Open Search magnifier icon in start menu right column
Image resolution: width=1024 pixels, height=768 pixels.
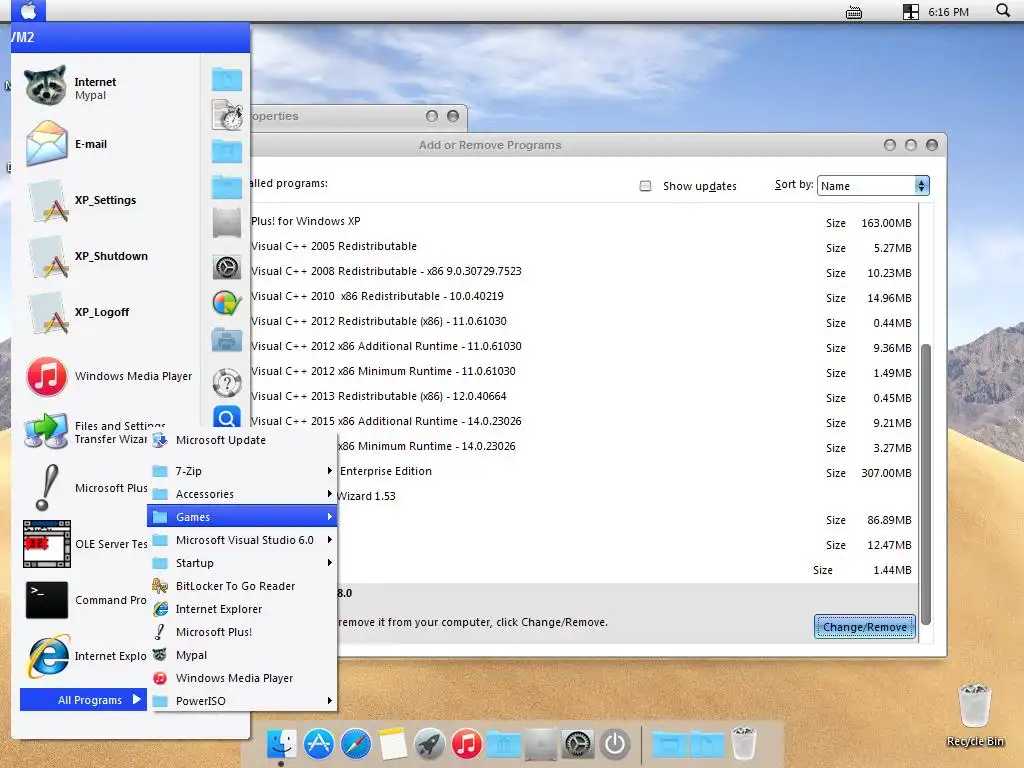(227, 417)
